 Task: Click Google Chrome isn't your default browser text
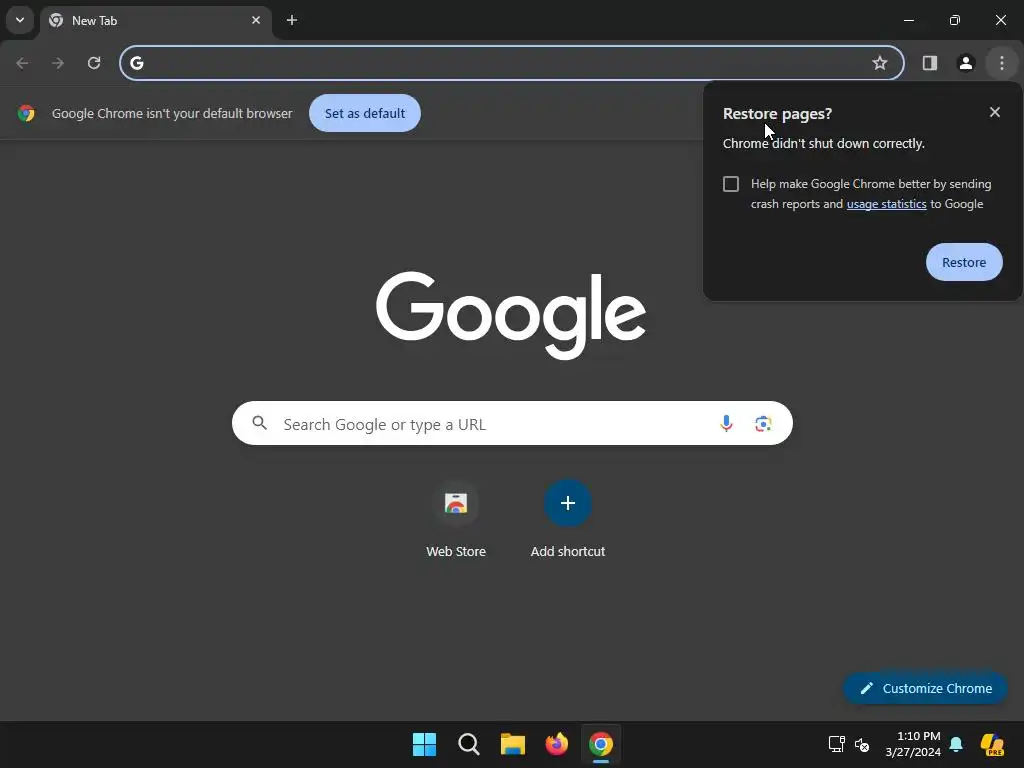click(x=172, y=113)
